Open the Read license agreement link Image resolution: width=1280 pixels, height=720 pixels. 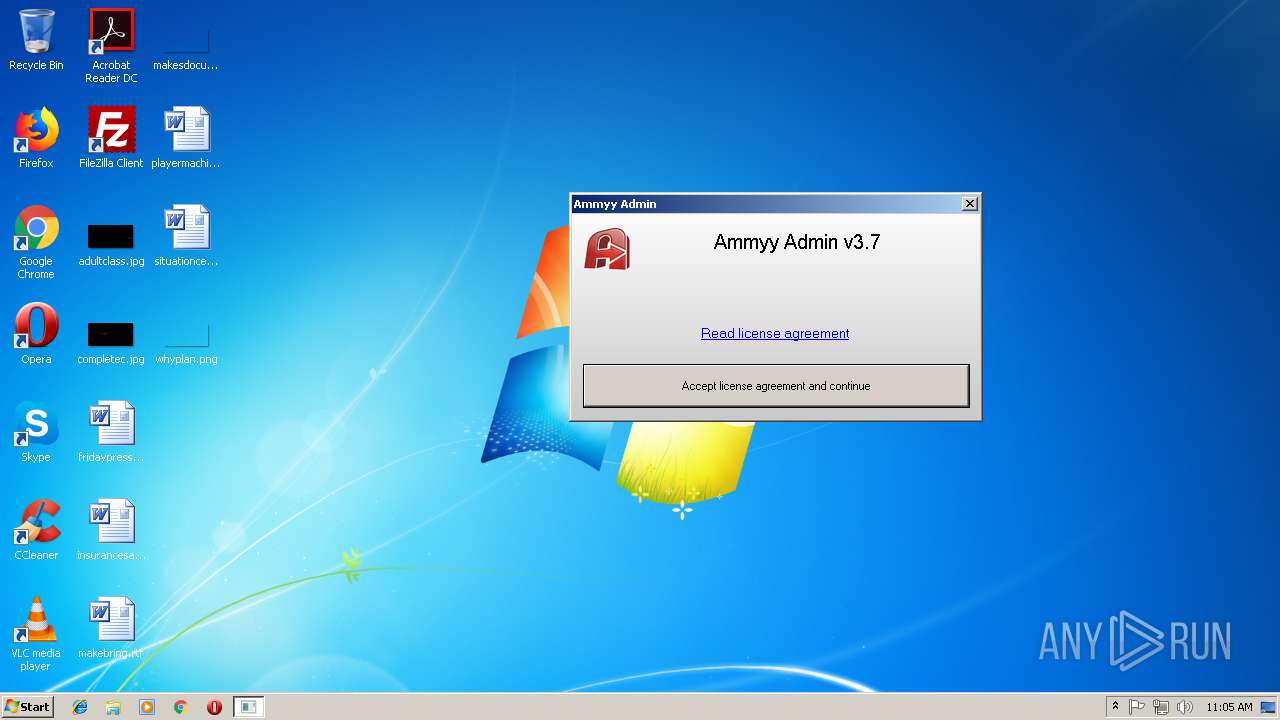[775, 334]
